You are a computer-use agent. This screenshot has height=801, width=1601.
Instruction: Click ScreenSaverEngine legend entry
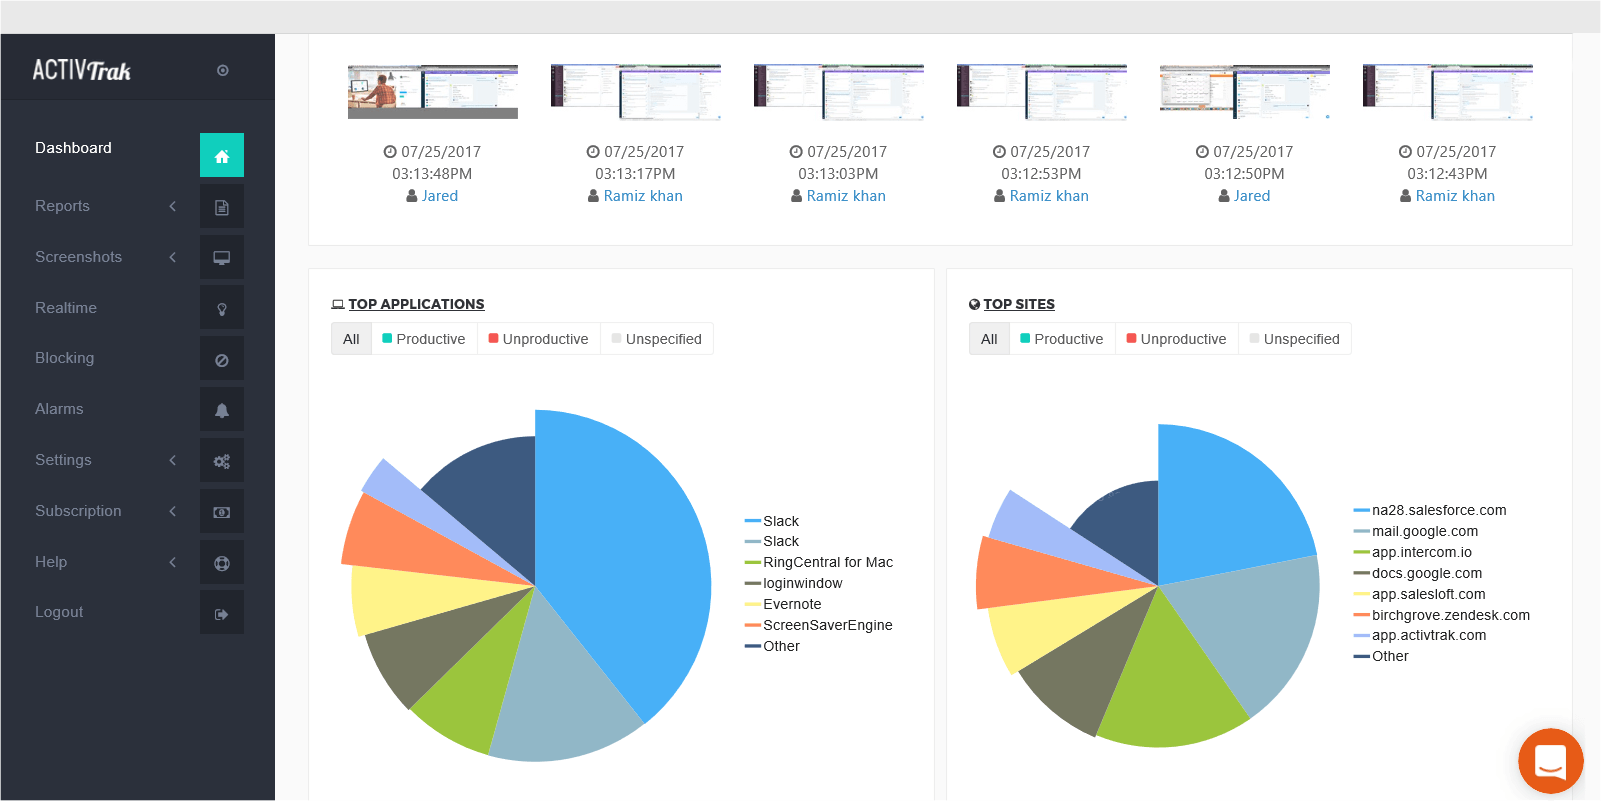[x=819, y=625]
